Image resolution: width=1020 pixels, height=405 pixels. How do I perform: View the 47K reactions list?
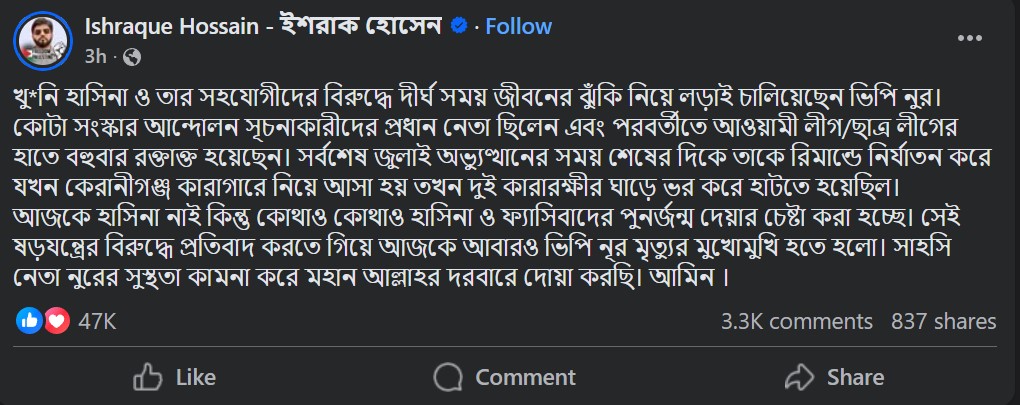tap(96, 322)
